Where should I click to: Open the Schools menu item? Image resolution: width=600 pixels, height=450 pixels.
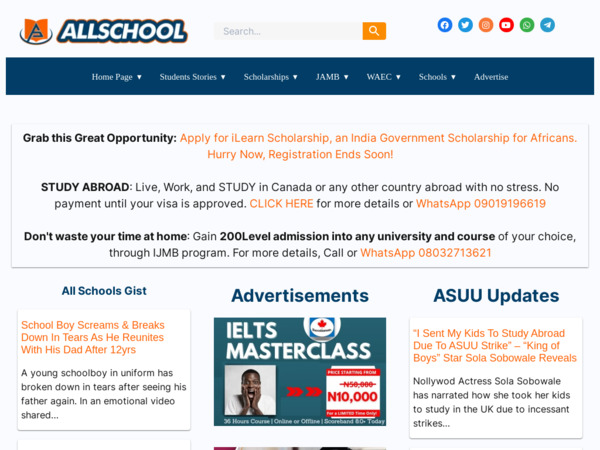(x=433, y=77)
